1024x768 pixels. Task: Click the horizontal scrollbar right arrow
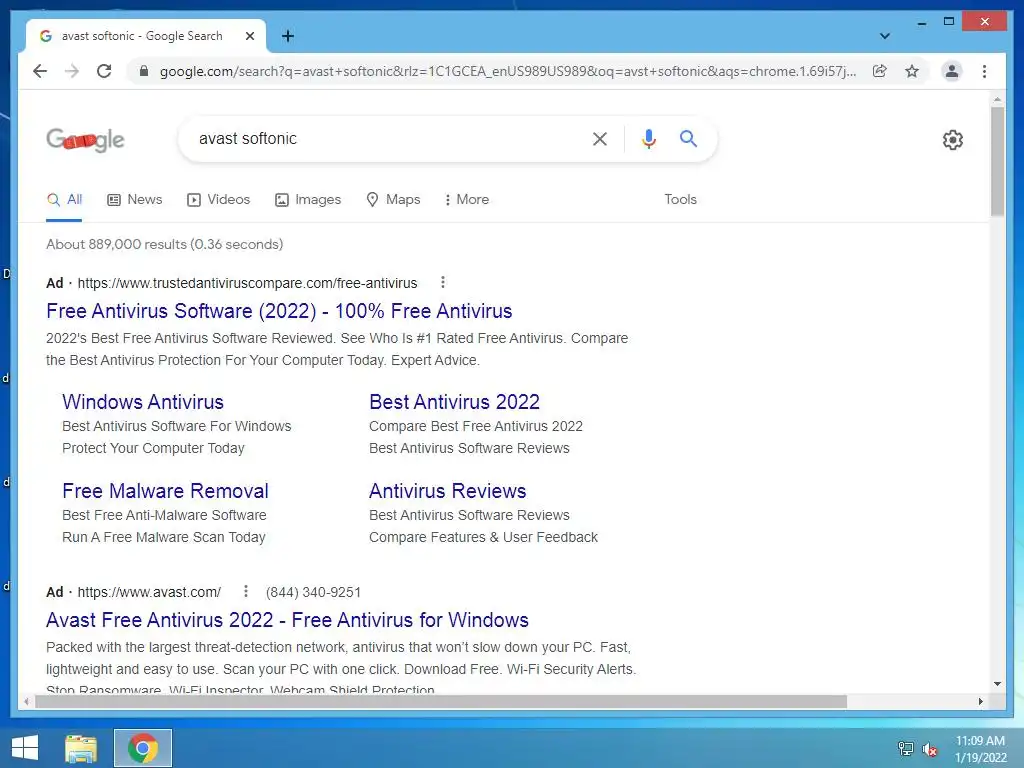980,701
